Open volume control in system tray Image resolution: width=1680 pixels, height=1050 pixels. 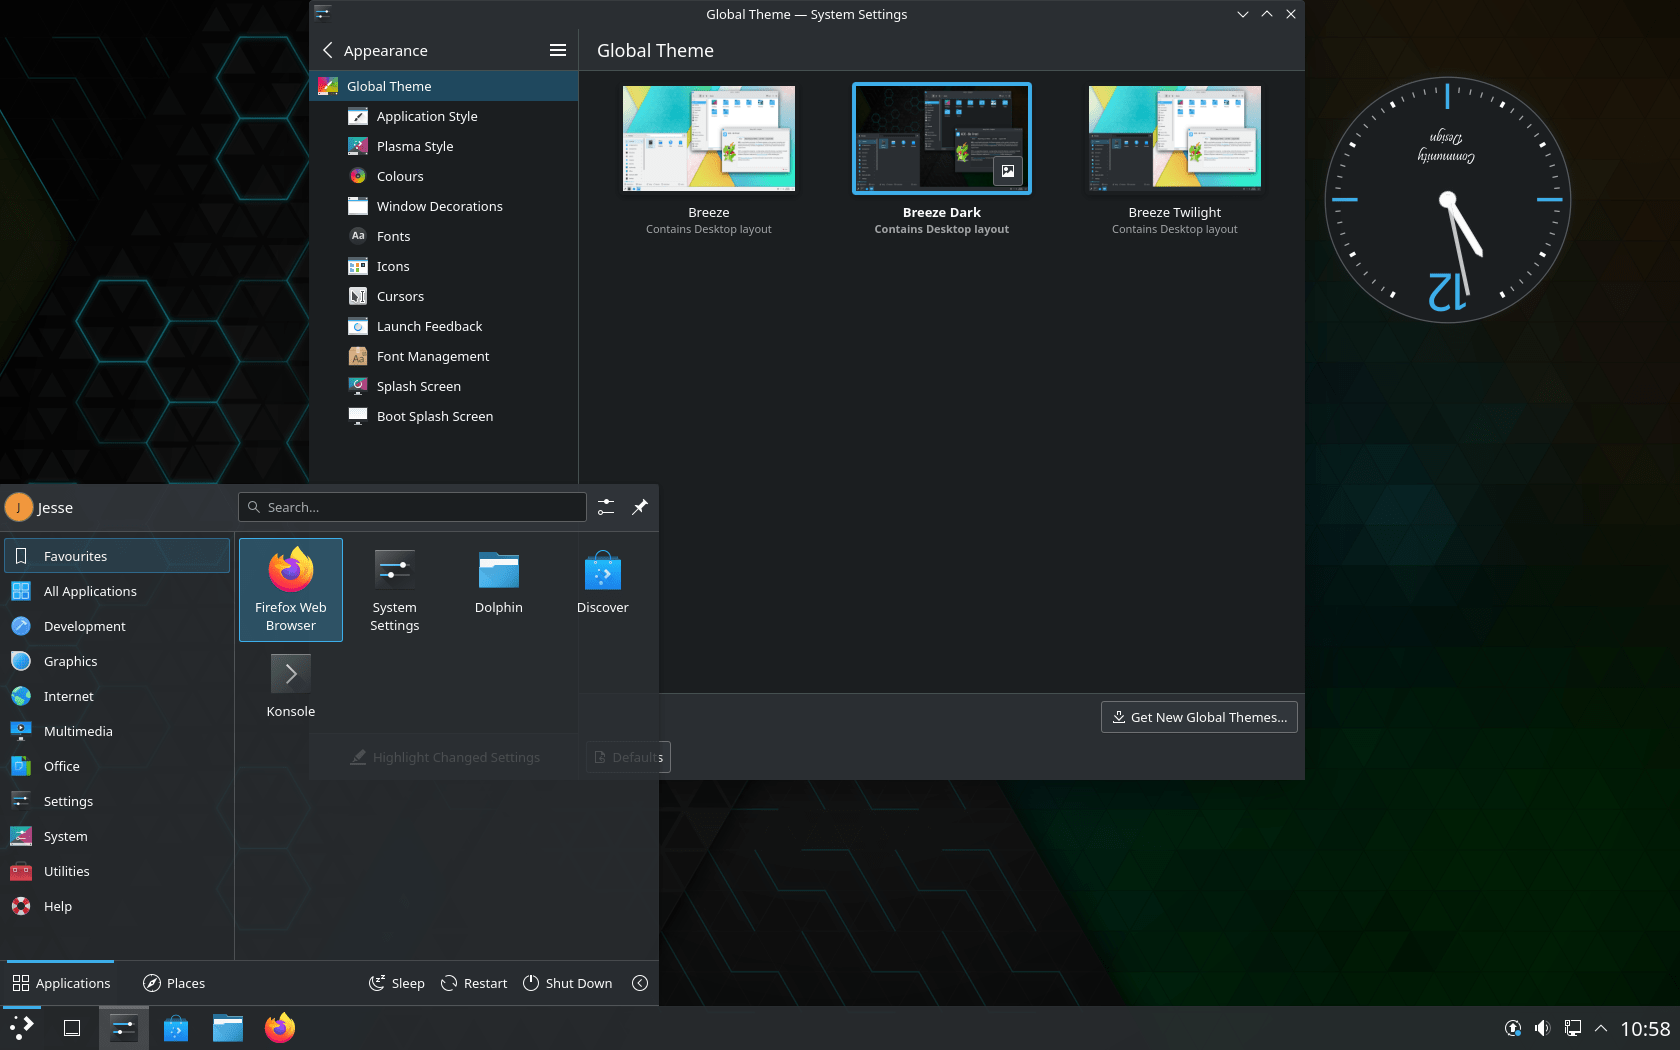coord(1543,1028)
